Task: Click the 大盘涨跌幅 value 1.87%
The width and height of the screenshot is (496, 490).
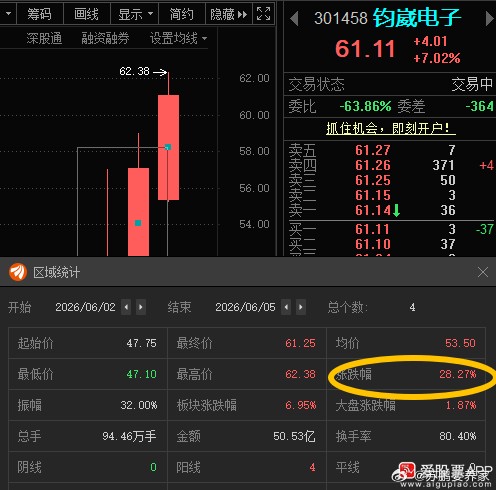Action: coord(461,405)
